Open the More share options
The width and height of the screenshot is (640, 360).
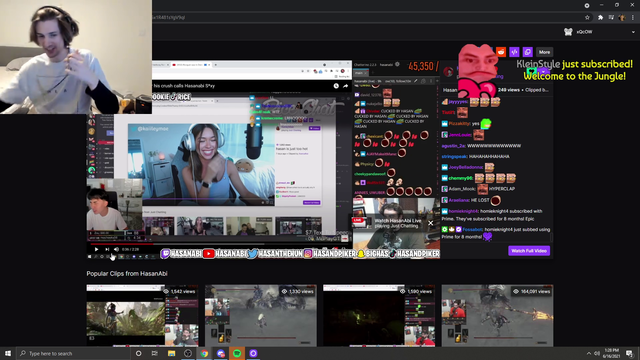pyautogui.click(x=544, y=52)
